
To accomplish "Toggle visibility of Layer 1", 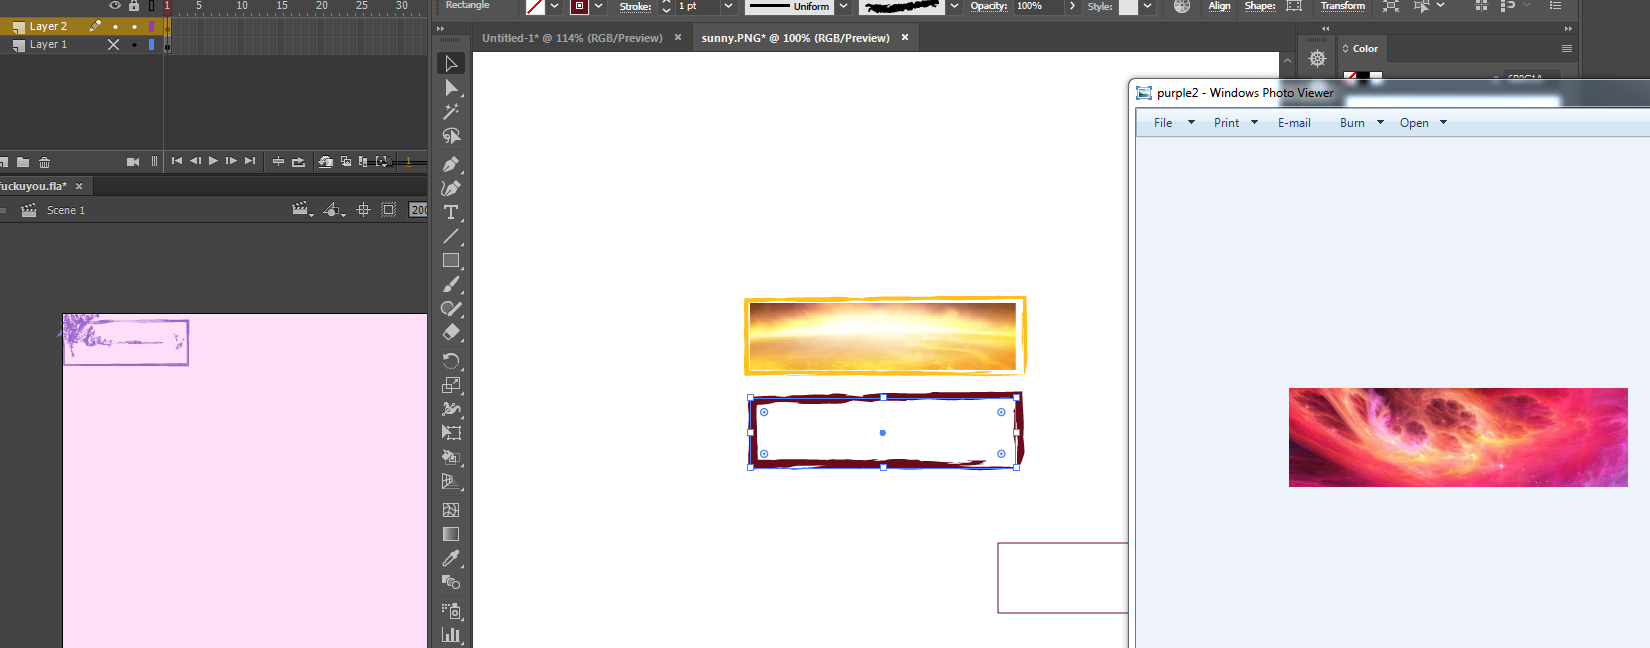I will pyautogui.click(x=113, y=45).
